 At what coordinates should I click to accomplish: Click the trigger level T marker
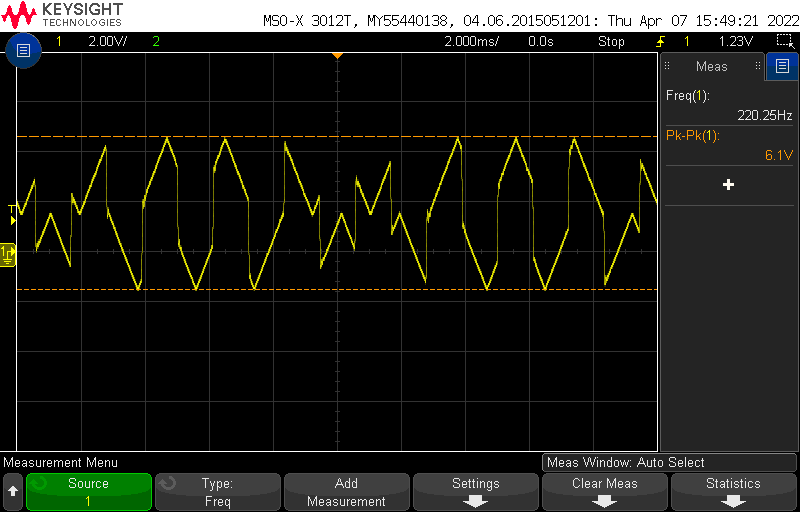pyautogui.click(x=12, y=210)
